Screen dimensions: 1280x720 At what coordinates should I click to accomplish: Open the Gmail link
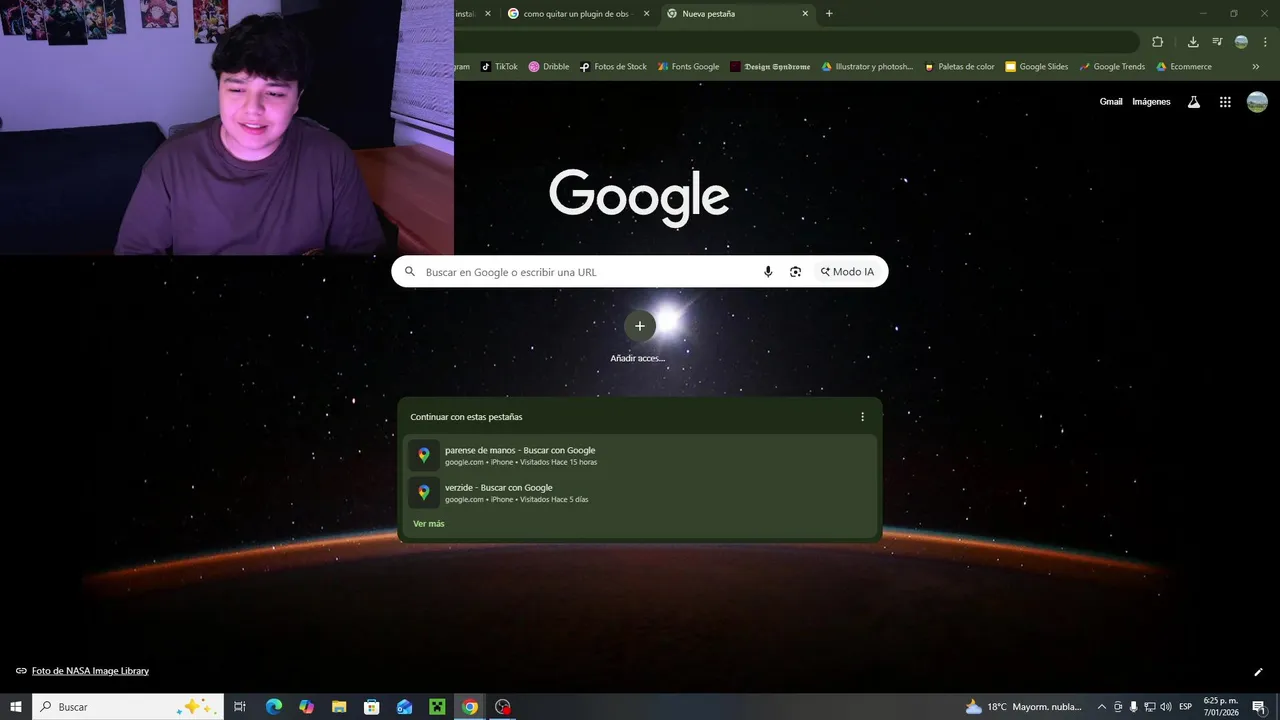(1111, 102)
